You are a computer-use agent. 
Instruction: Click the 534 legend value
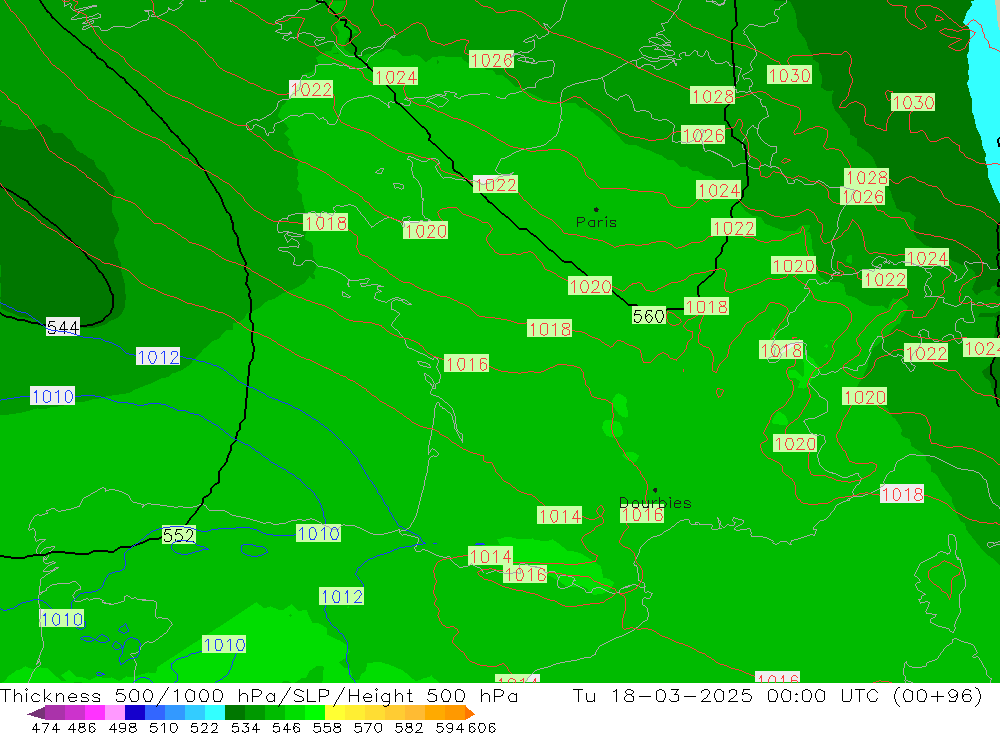pos(245,727)
